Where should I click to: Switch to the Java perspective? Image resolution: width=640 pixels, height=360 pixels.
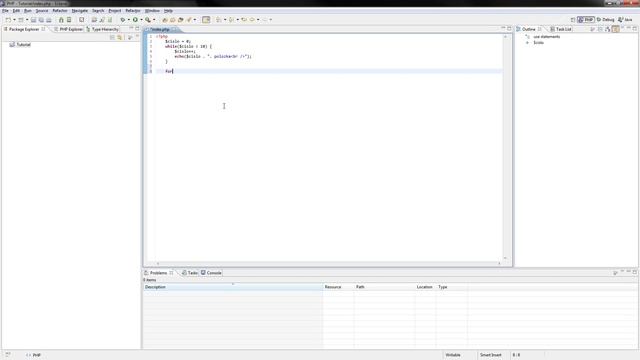click(x=625, y=20)
